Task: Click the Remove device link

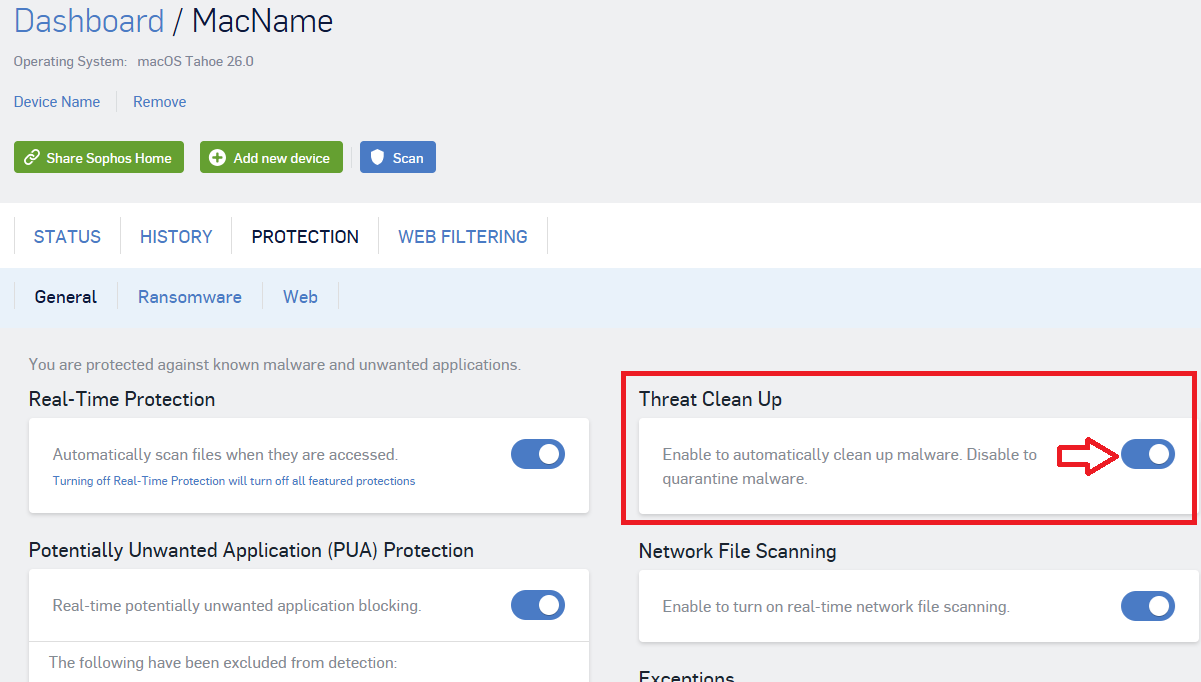Action: click(x=160, y=102)
